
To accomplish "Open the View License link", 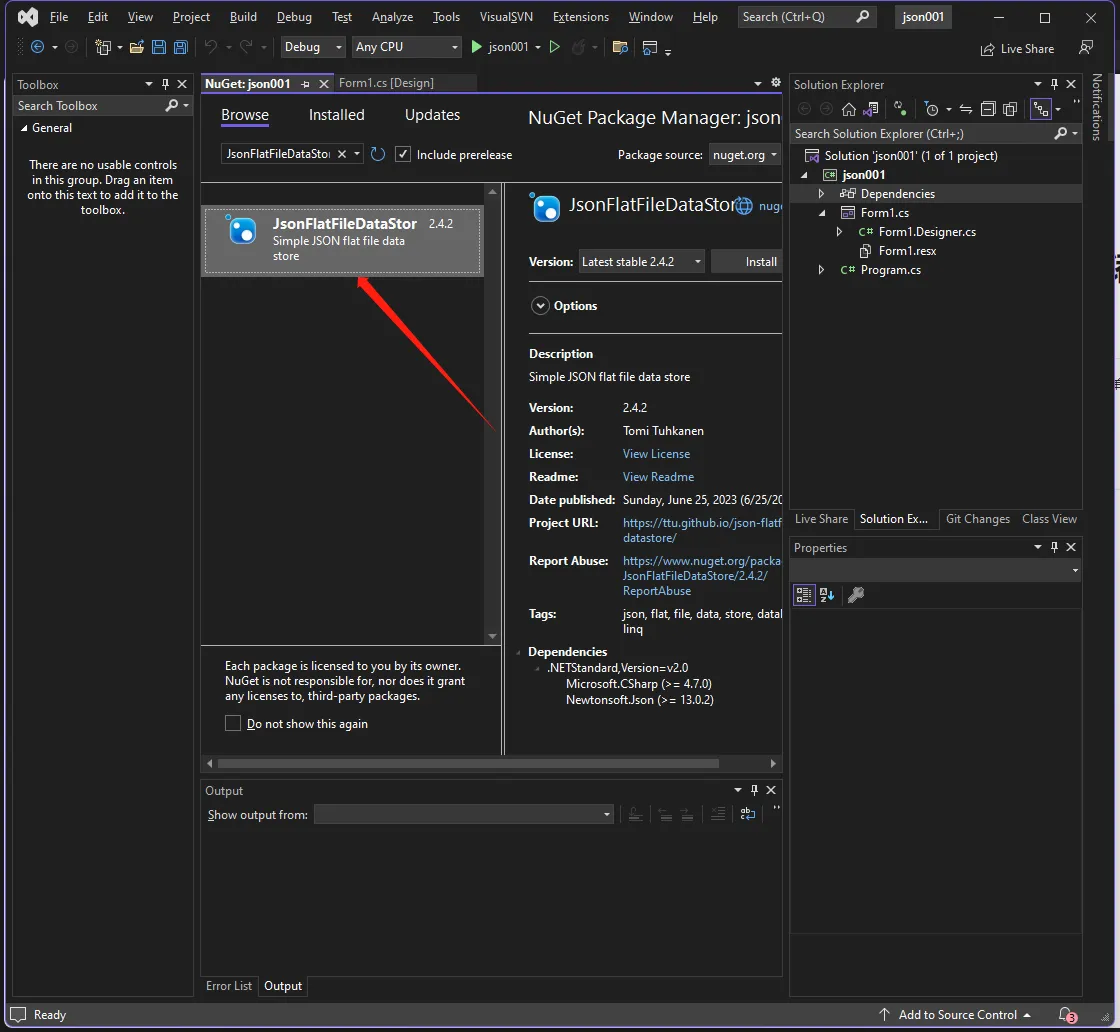I will click(x=656, y=454).
